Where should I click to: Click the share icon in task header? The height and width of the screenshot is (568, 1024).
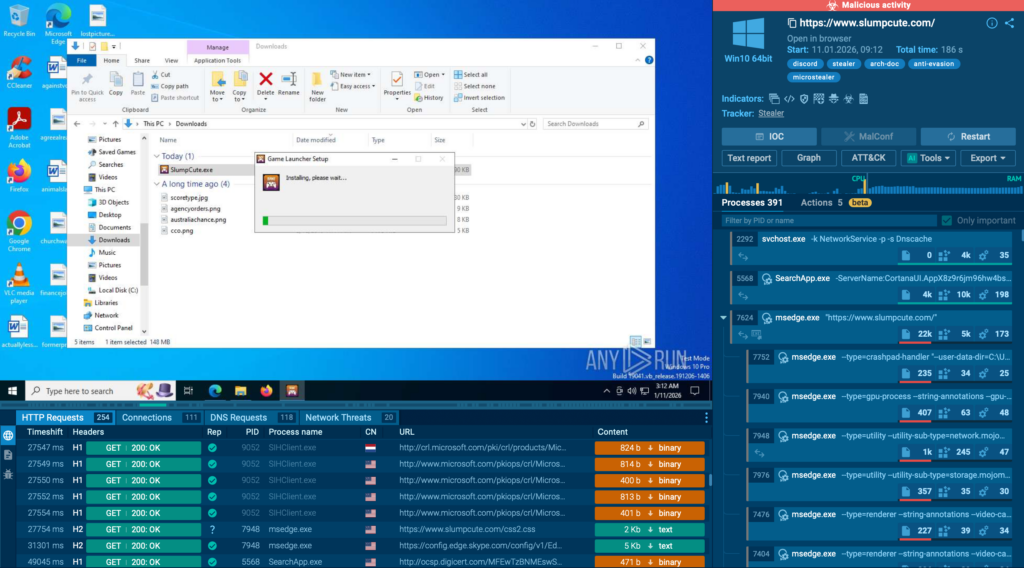(x=1009, y=23)
